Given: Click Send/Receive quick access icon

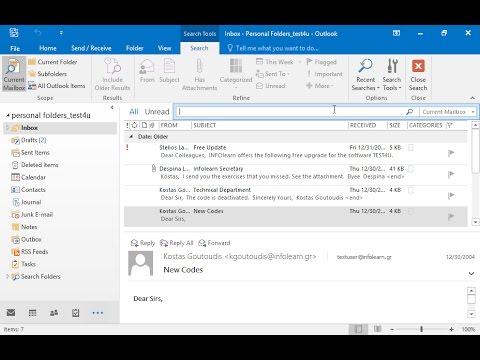Looking at the screenshot, I should tap(14, 33).
